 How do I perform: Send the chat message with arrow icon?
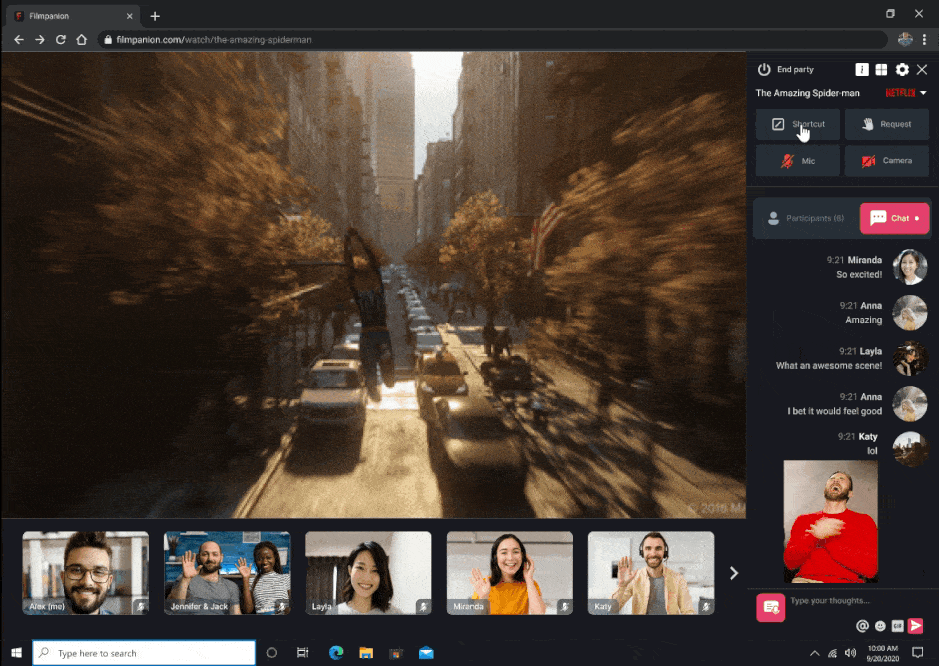(x=915, y=626)
